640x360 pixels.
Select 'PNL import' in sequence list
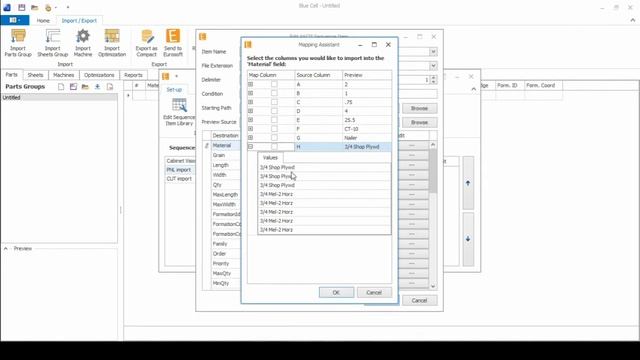pyautogui.click(x=178, y=170)
